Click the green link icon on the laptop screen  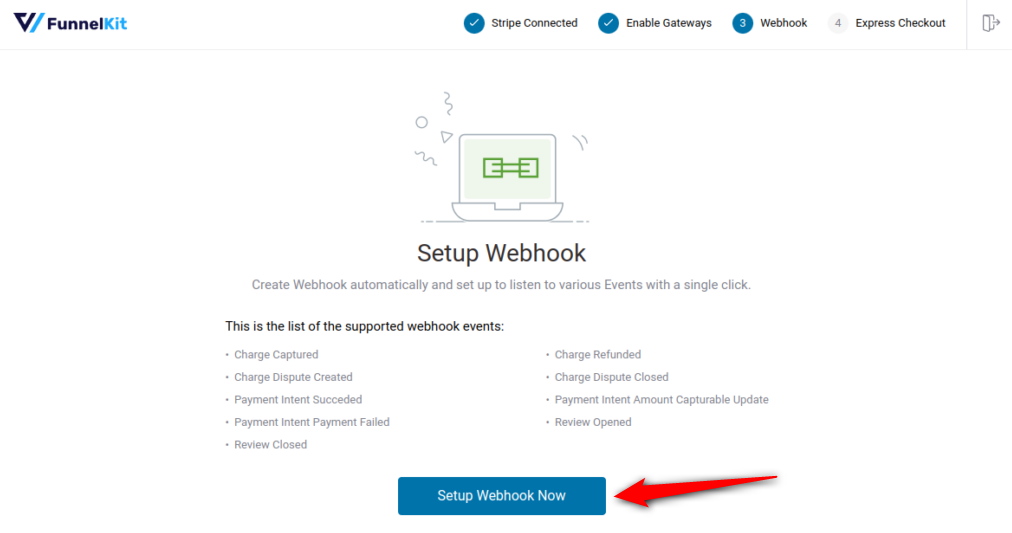(x=511, y=168)
